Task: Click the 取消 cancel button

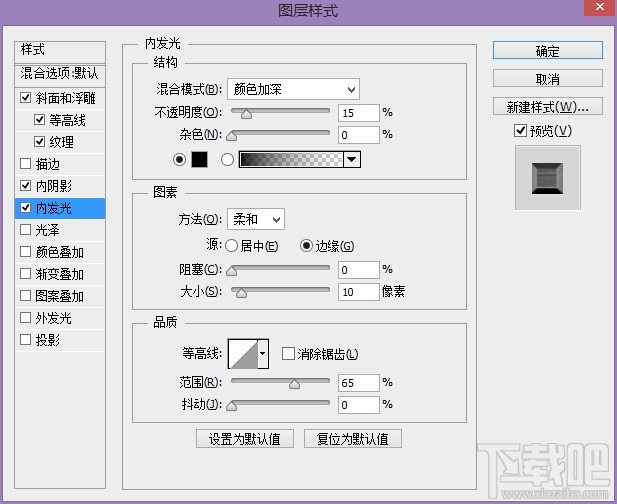Action: pyautogui.click(x=547, y=79)
